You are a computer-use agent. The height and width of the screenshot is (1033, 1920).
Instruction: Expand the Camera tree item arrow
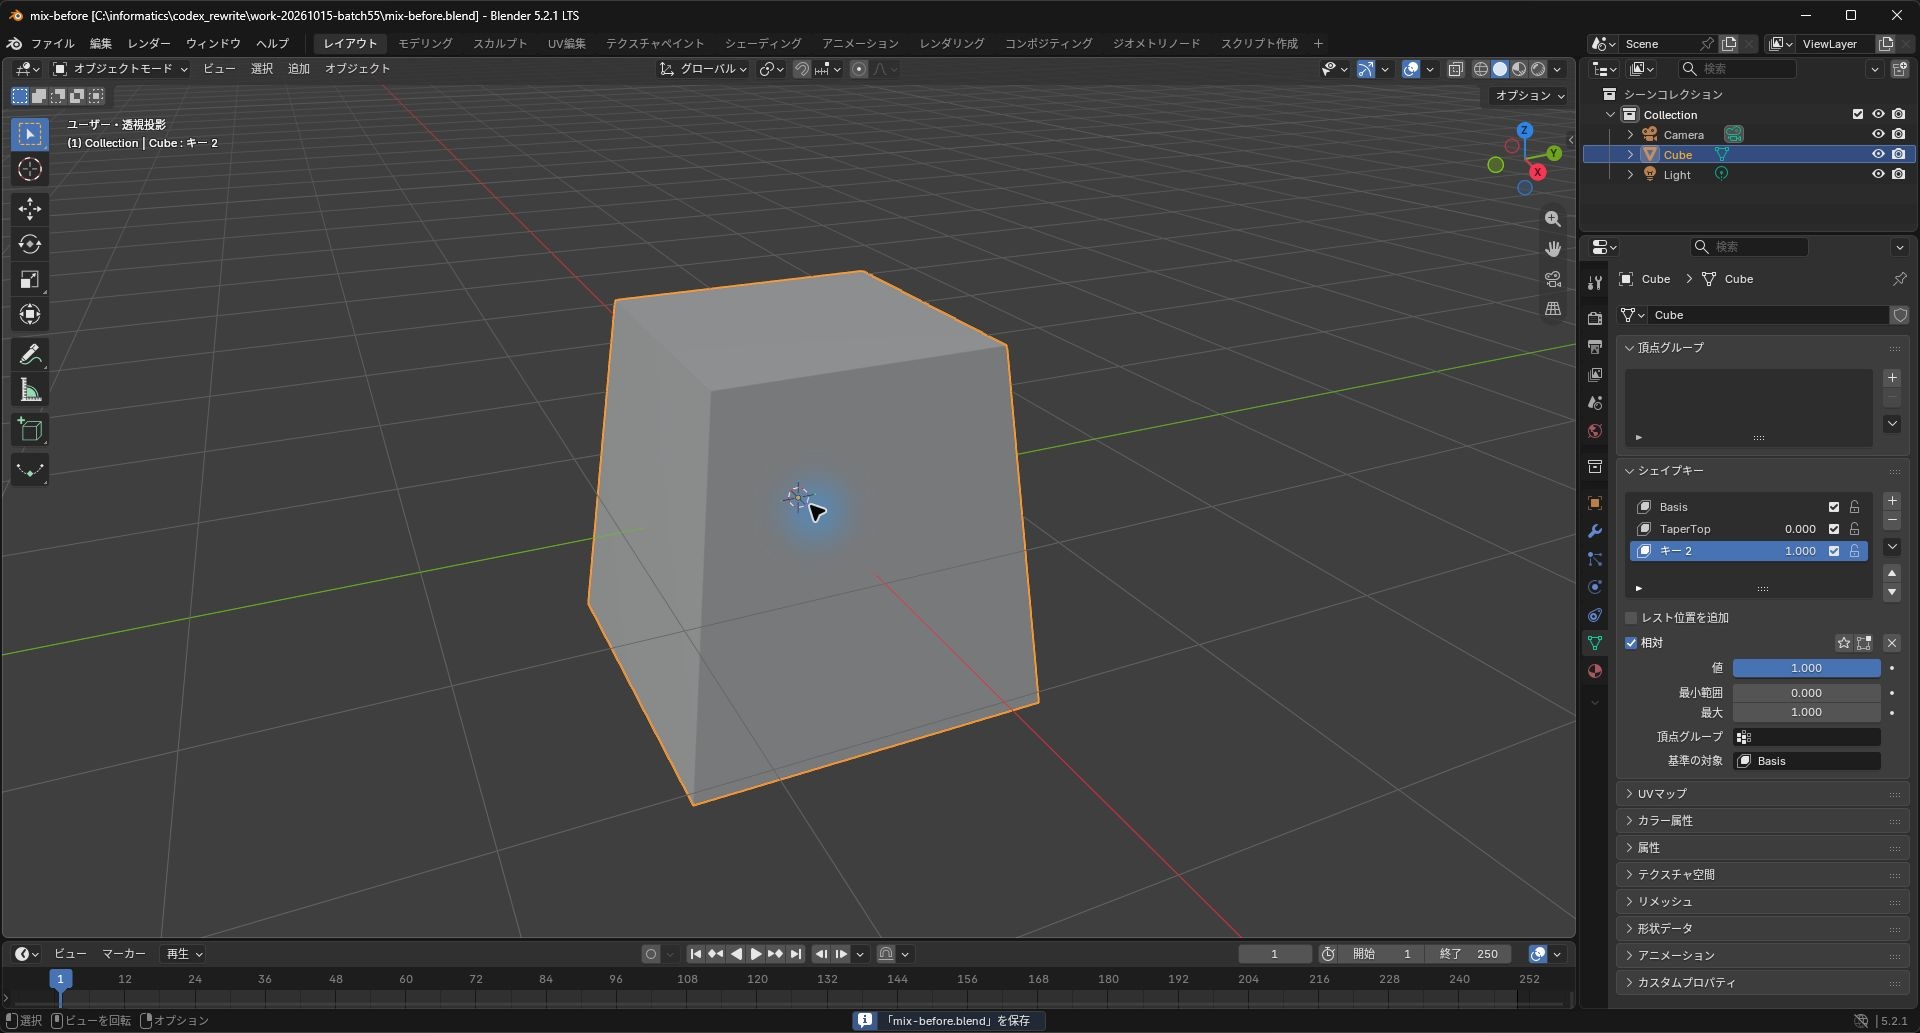1630,134
